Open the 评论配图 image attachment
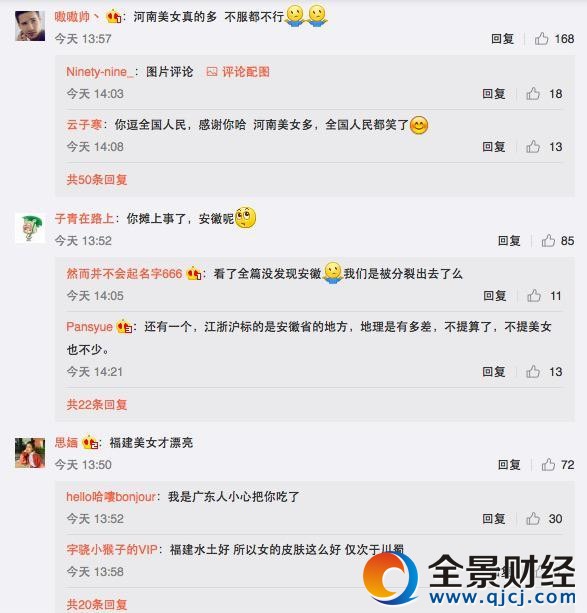Viewport: 587px width, 613px height. click(238, 72)
